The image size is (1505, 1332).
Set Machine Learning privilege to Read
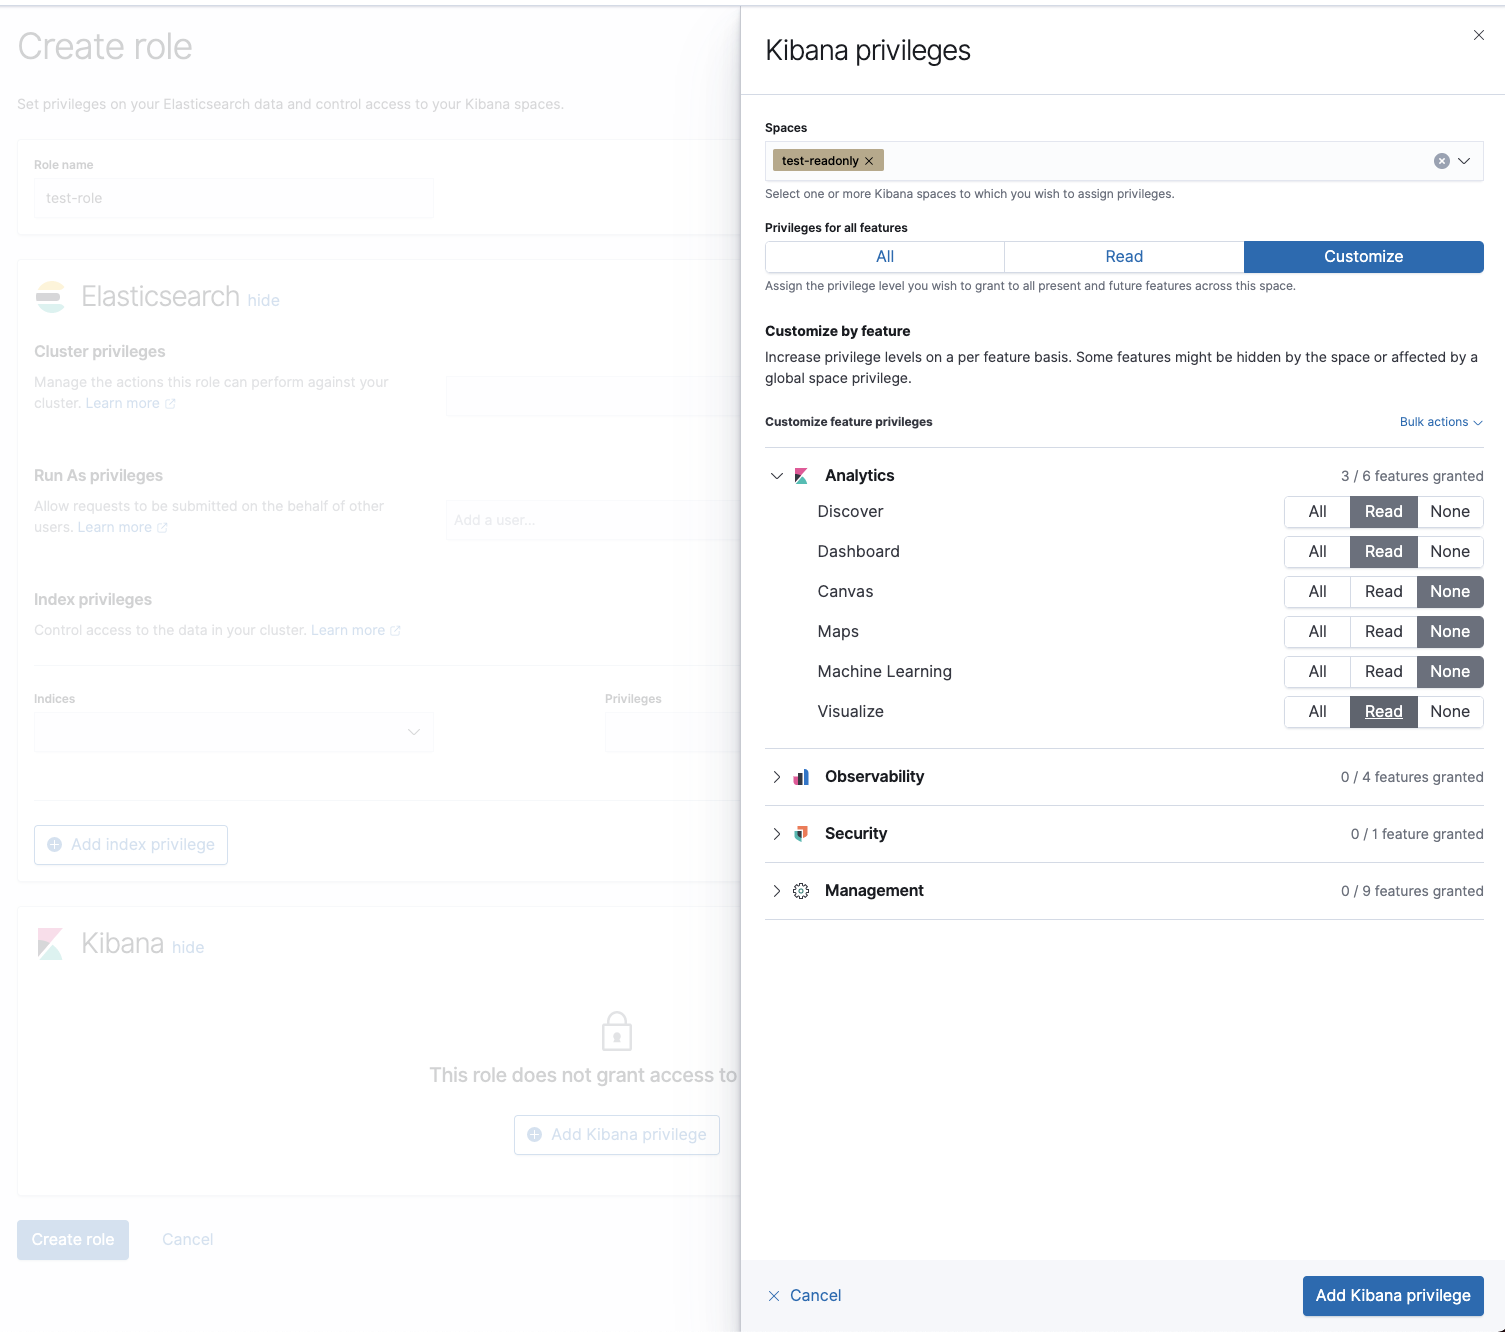coord(1384,672)
